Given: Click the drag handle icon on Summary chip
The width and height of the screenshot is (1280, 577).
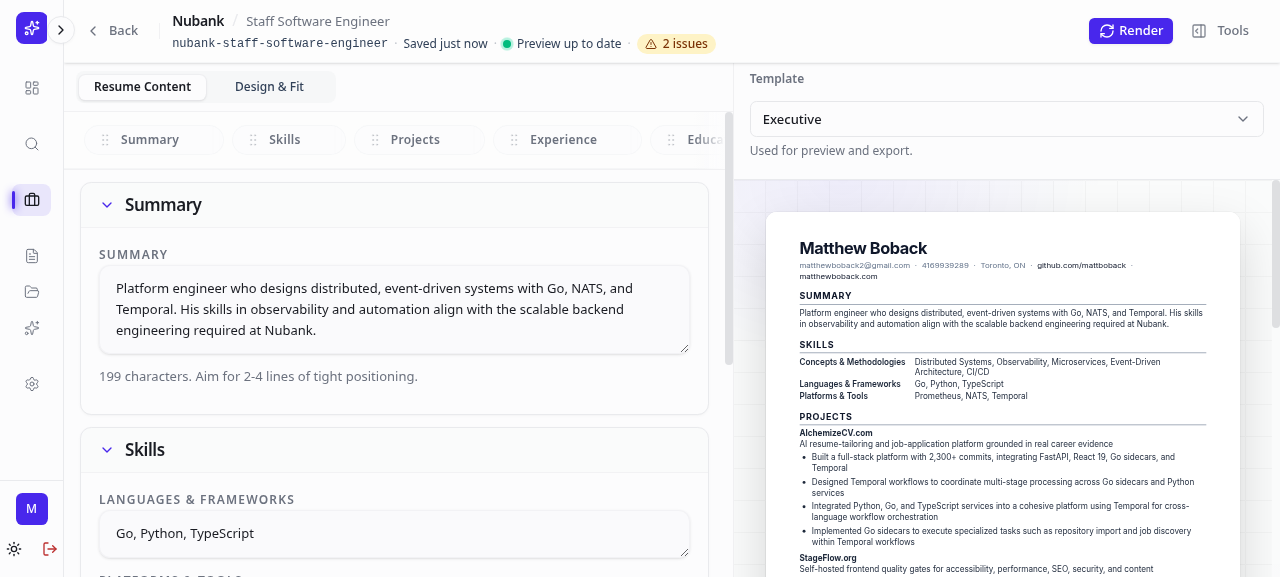Looking at the screenshot, I should click(x=104, y=140).
